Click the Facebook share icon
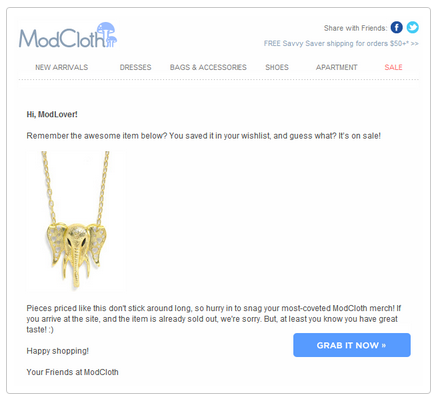This screenshot has width=440, height=401. 397,27
